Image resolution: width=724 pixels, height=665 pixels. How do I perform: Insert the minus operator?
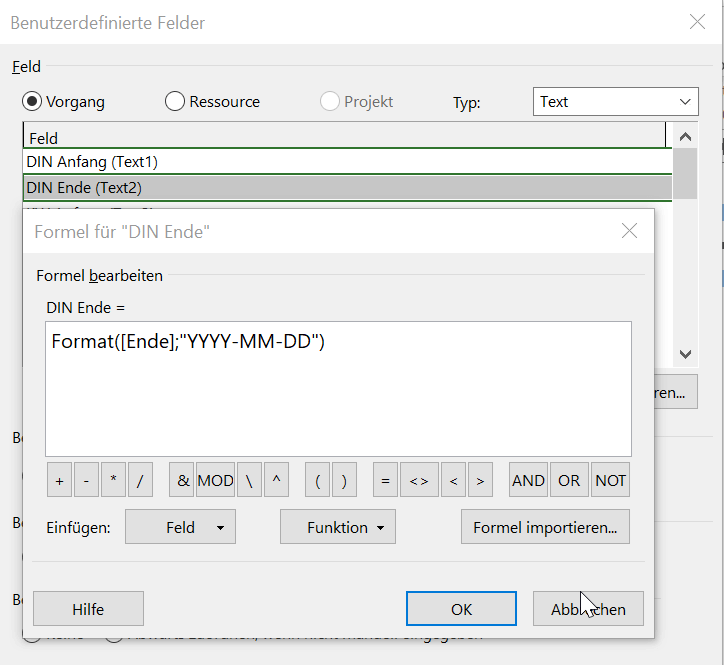pyautogui.click(x=86, y=481)
